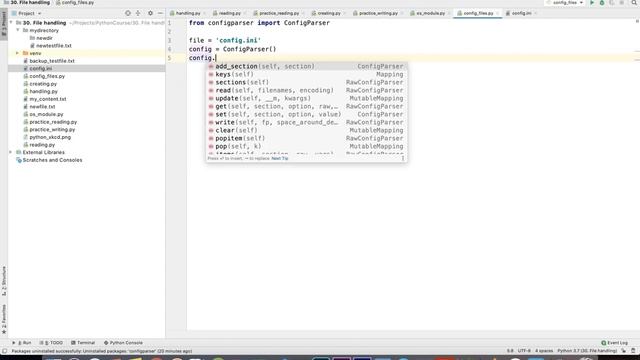Switch to the reading.py tab
640x360 pixels.
pos(229,13)
